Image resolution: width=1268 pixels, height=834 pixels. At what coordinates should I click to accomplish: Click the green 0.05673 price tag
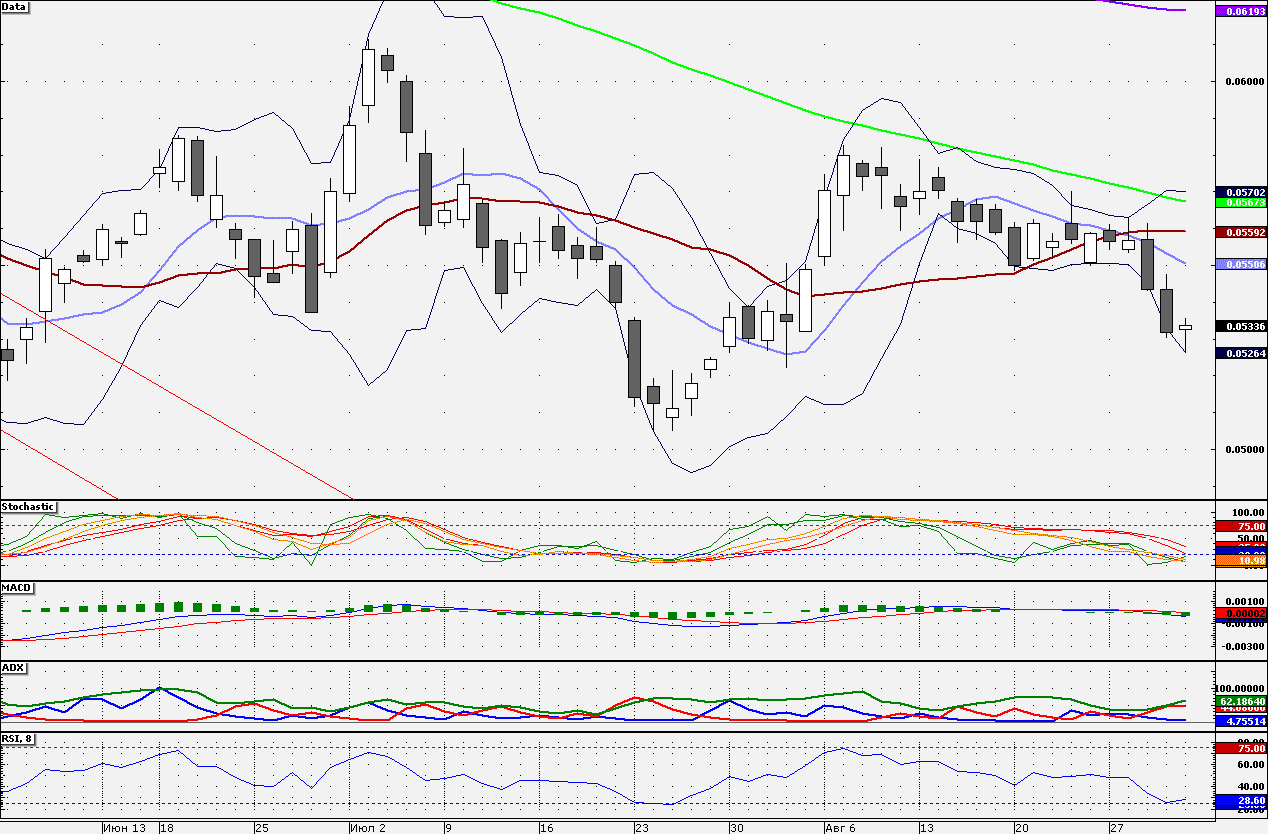click(1240, 202)
